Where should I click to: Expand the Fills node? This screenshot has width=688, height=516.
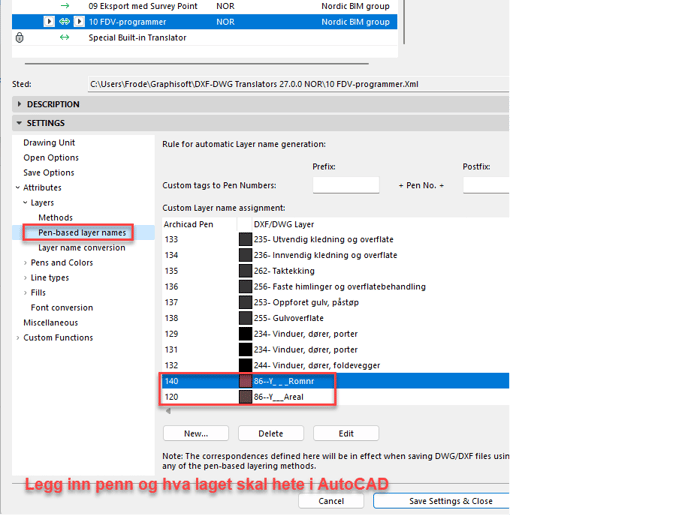pos(25,292)
